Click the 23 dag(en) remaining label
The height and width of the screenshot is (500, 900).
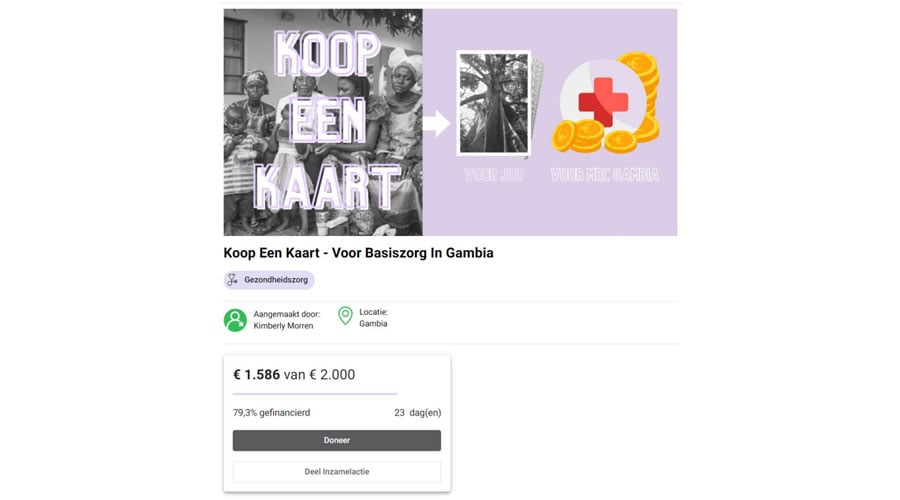point(417,412)
